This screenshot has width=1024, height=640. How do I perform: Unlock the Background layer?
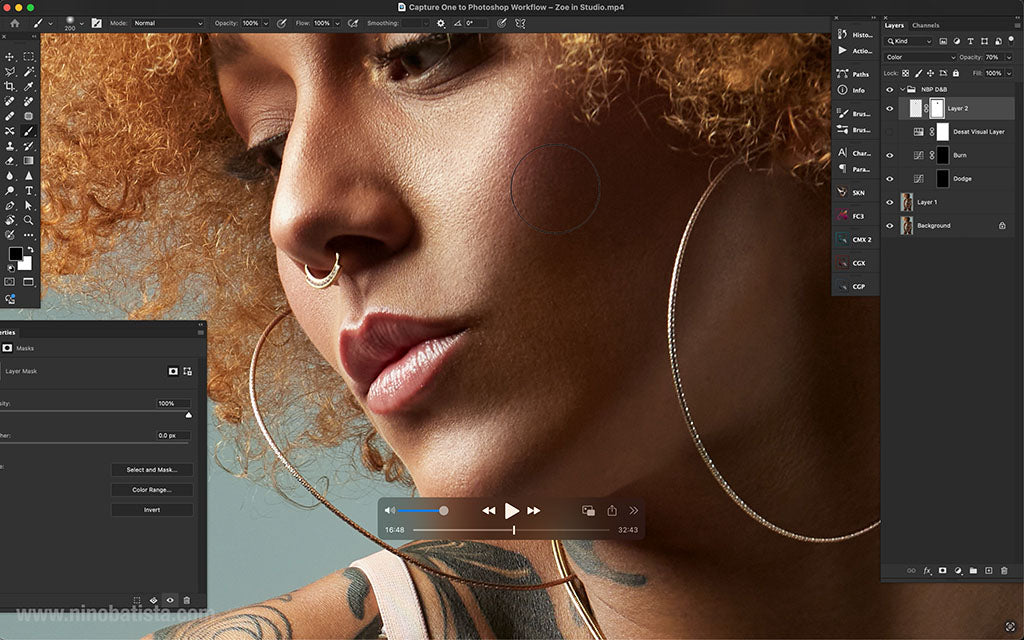[x=1002, y=226]
